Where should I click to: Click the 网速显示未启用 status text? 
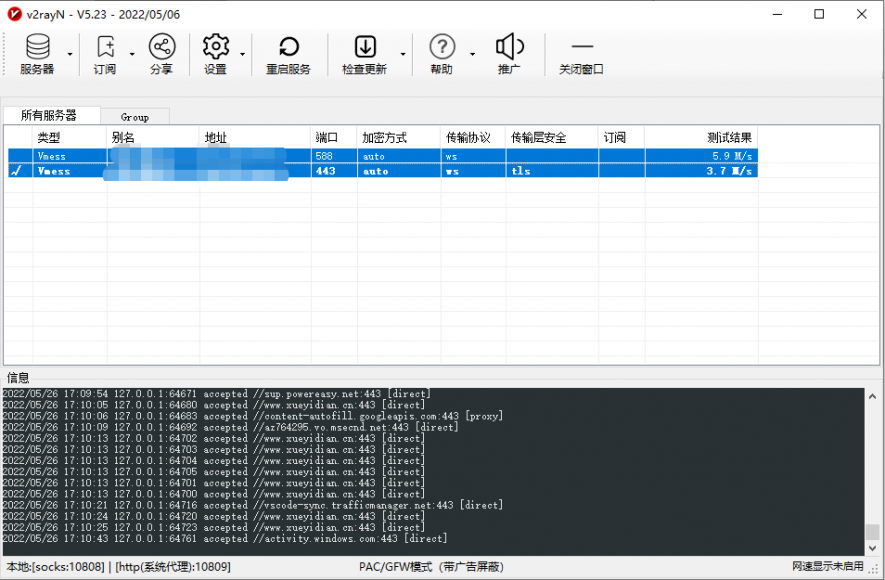click(827, 566)
